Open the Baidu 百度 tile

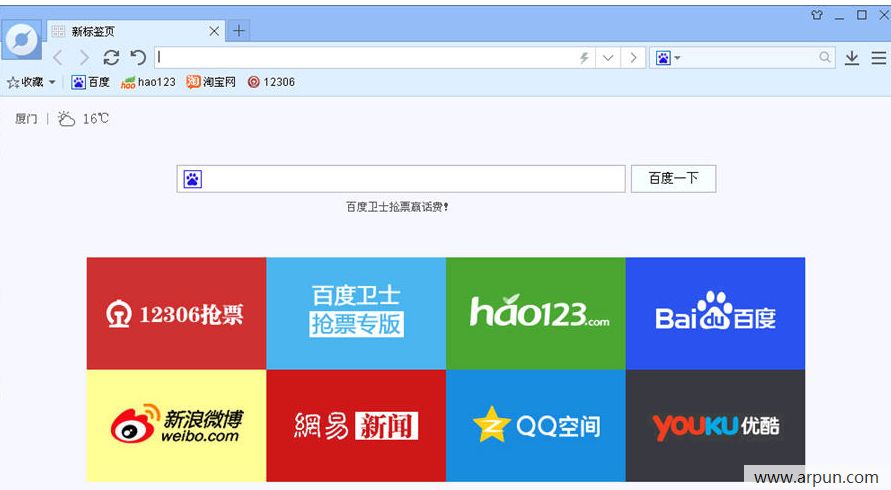click(x=715, y=313)
